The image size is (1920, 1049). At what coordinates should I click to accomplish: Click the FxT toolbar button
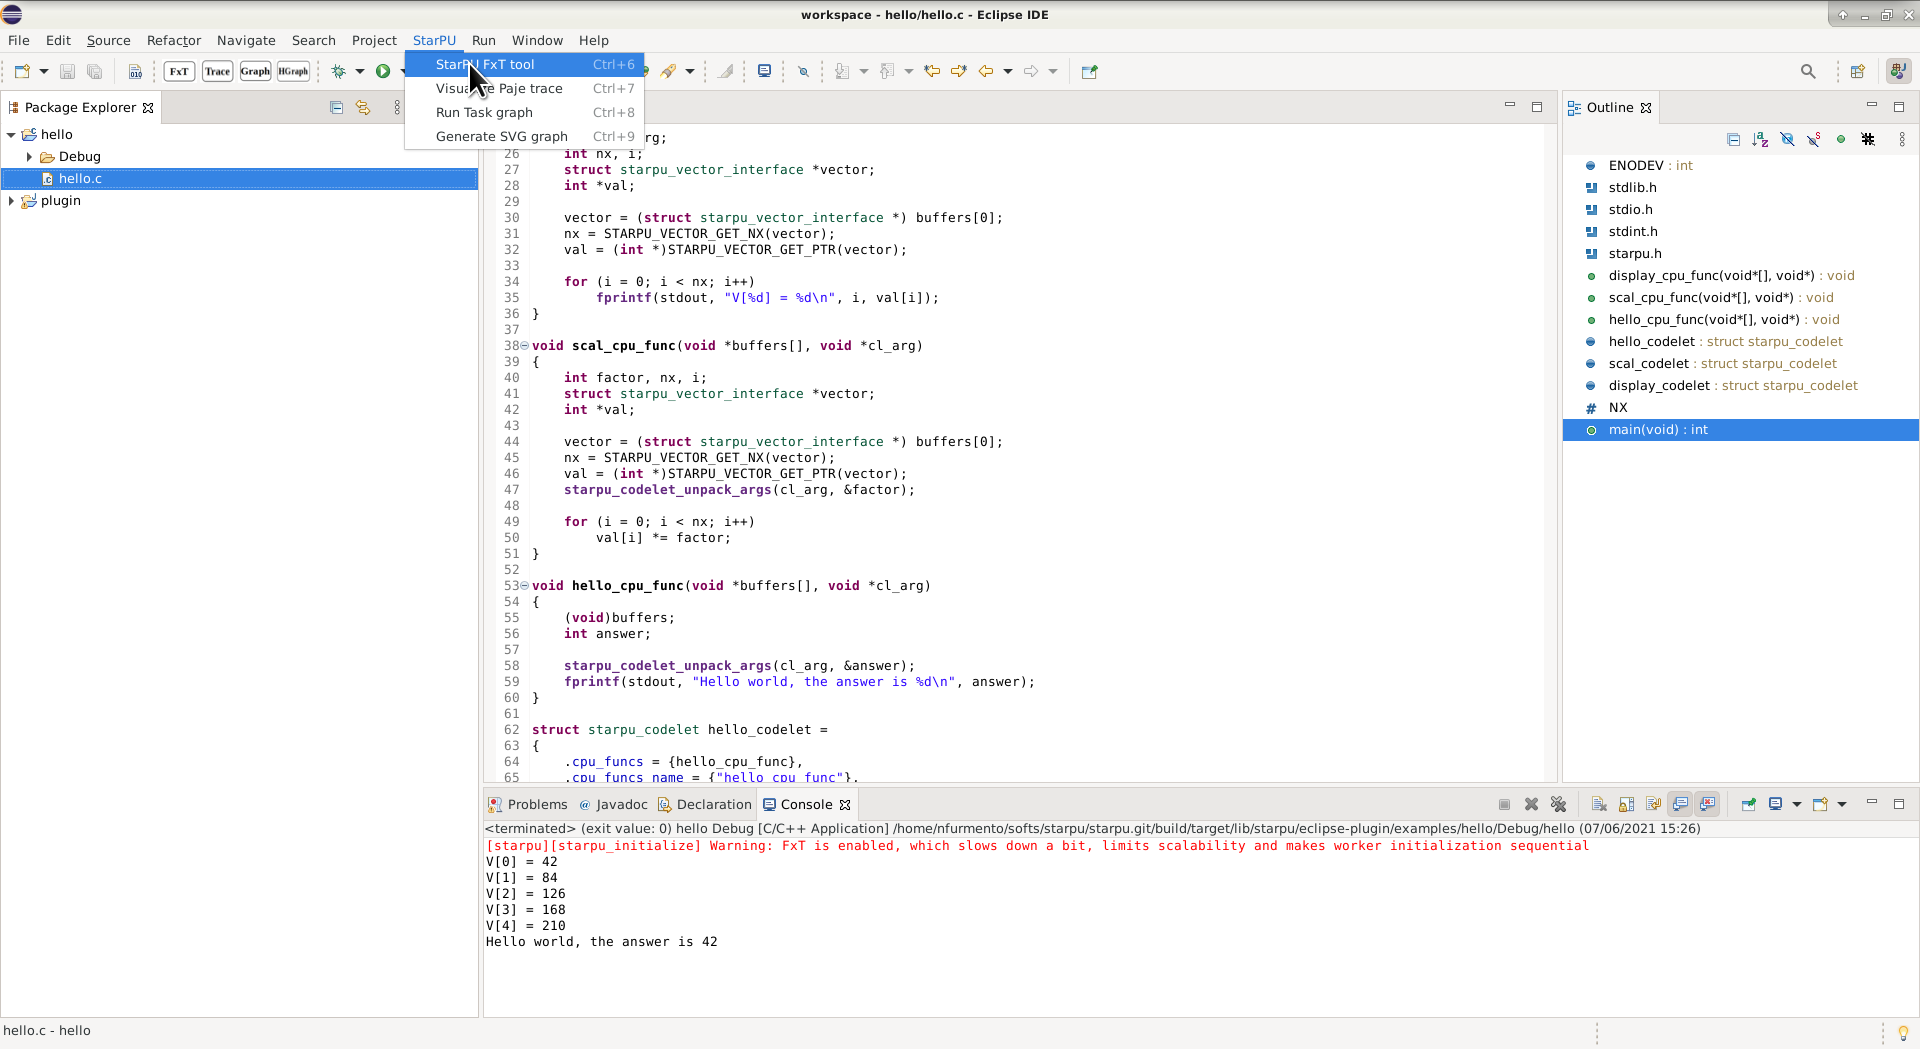pyautogui.click(x=179, y=71)
